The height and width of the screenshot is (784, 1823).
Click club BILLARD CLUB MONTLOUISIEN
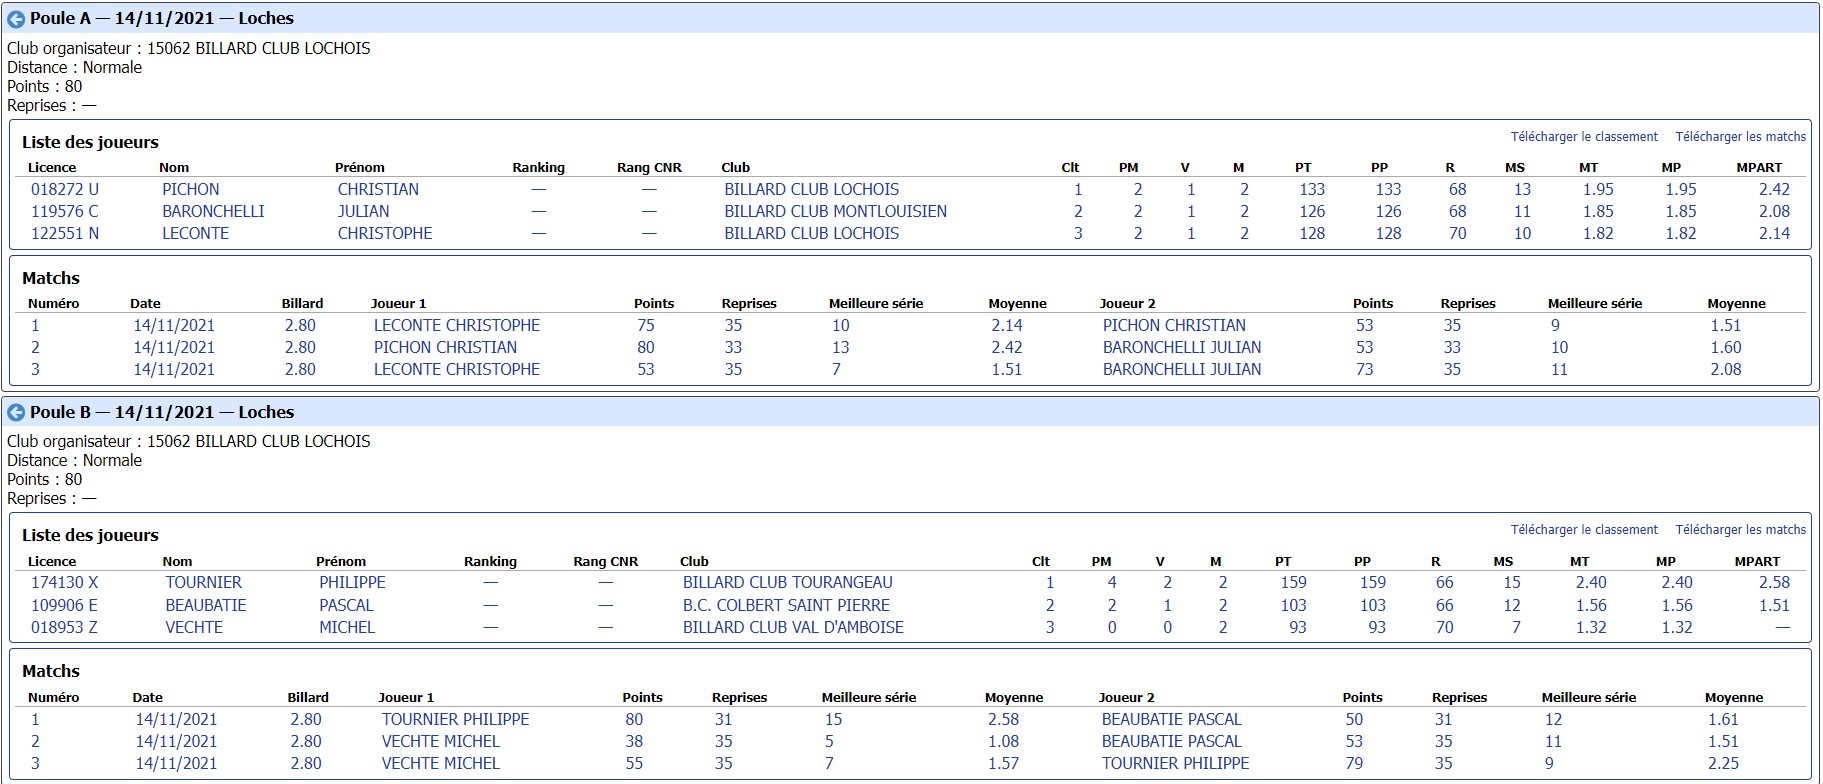(836, 212)
